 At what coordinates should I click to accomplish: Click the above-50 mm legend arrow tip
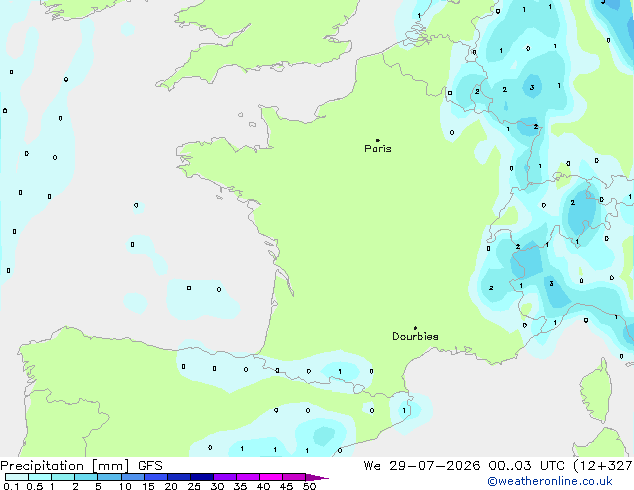(317, 477)
